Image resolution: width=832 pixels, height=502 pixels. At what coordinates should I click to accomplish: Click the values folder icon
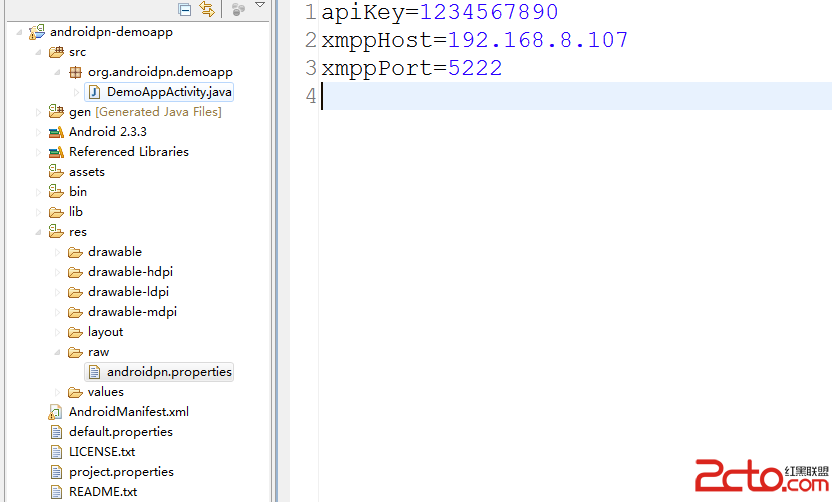click(x=75, y=393)
